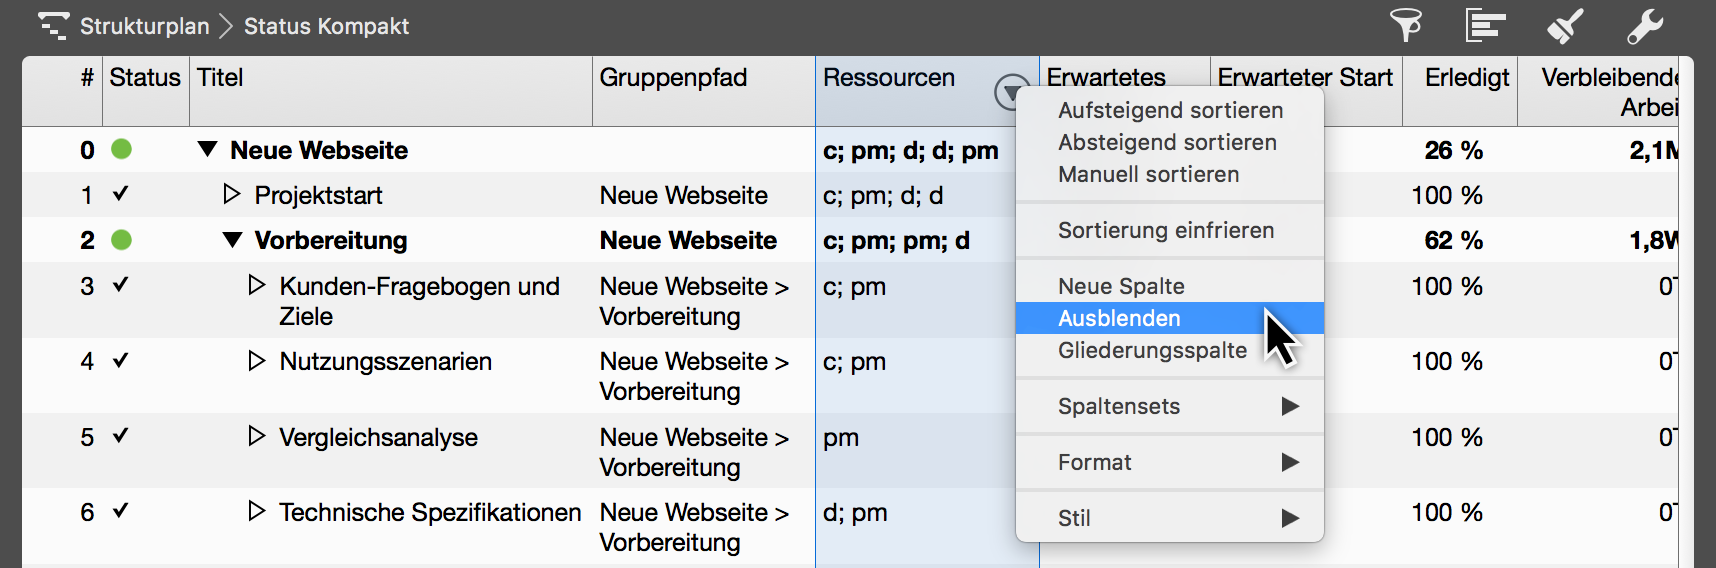Click the checkmark status of Projektstart

click(121, 194)
